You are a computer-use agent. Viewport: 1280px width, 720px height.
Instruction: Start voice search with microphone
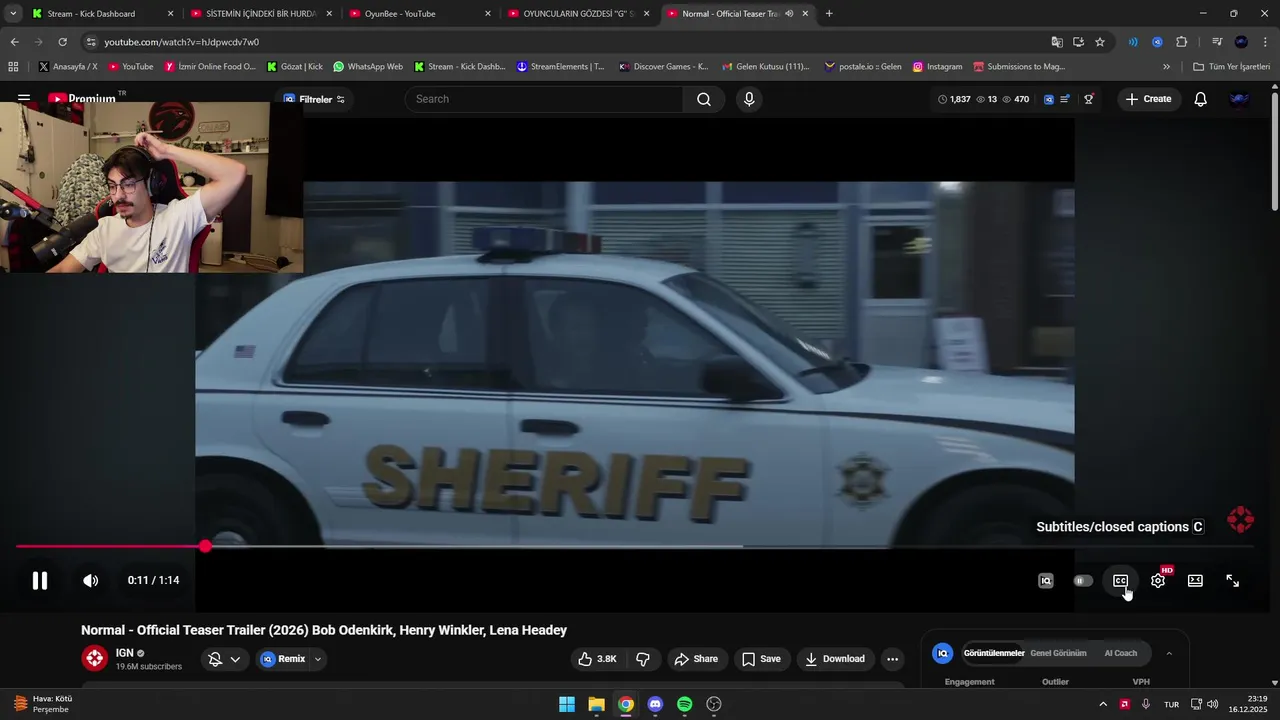point(749,99)
